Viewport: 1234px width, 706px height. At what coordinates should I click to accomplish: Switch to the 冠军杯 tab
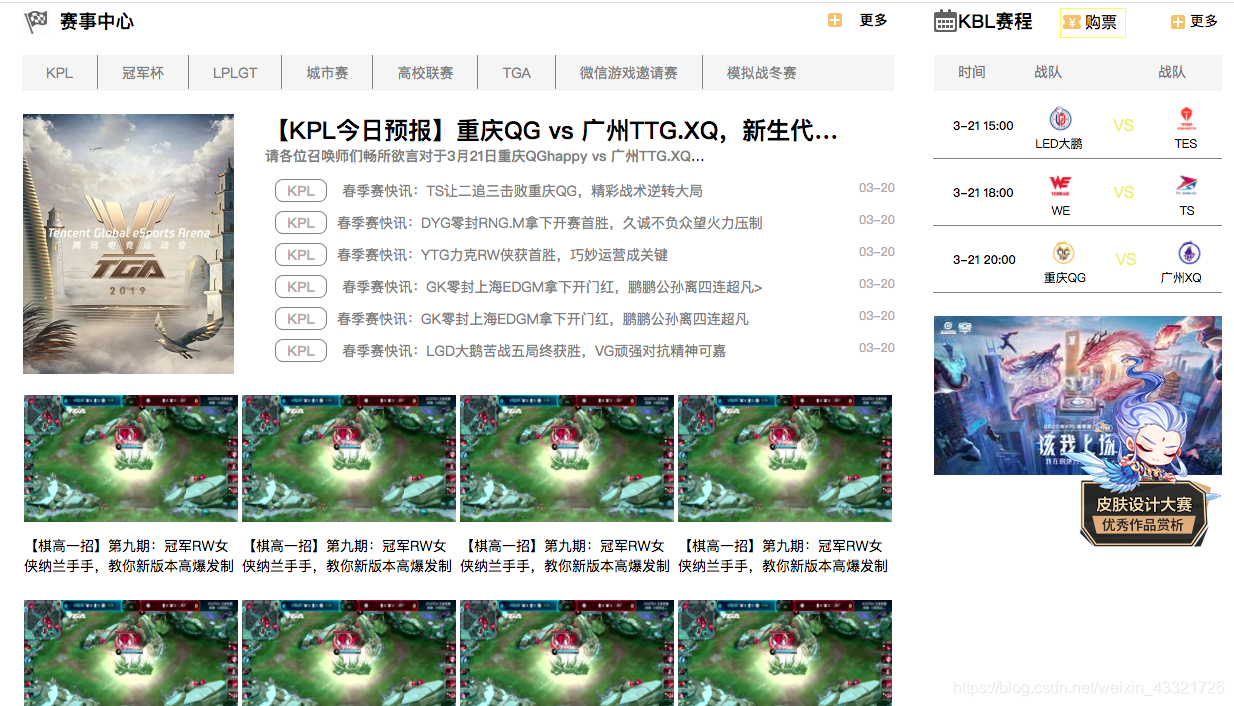[x=143, y=73]
